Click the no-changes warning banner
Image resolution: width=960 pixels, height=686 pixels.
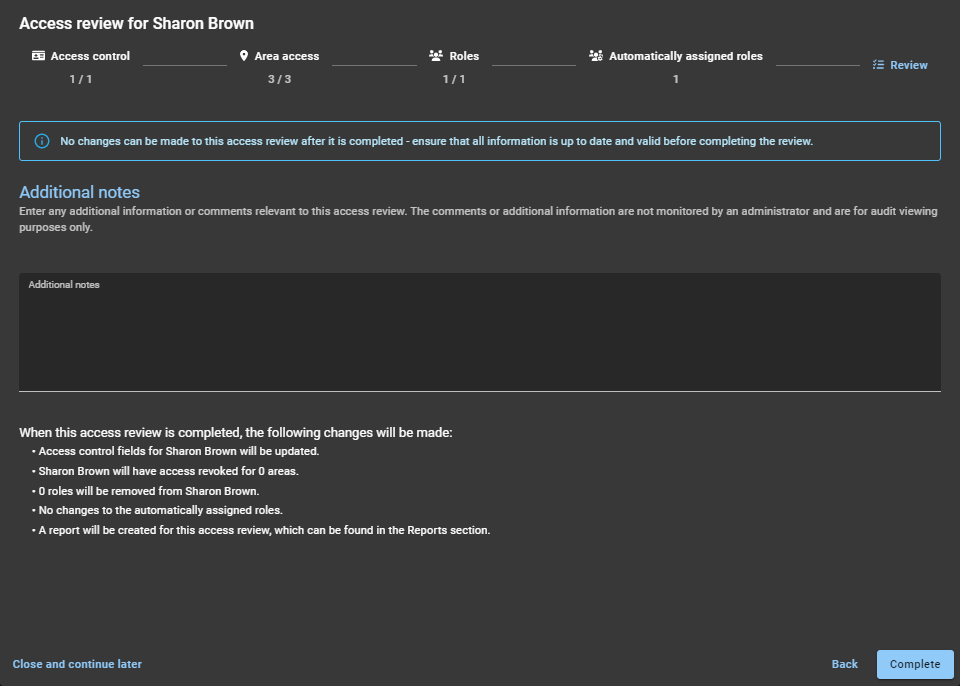point(480,141)
